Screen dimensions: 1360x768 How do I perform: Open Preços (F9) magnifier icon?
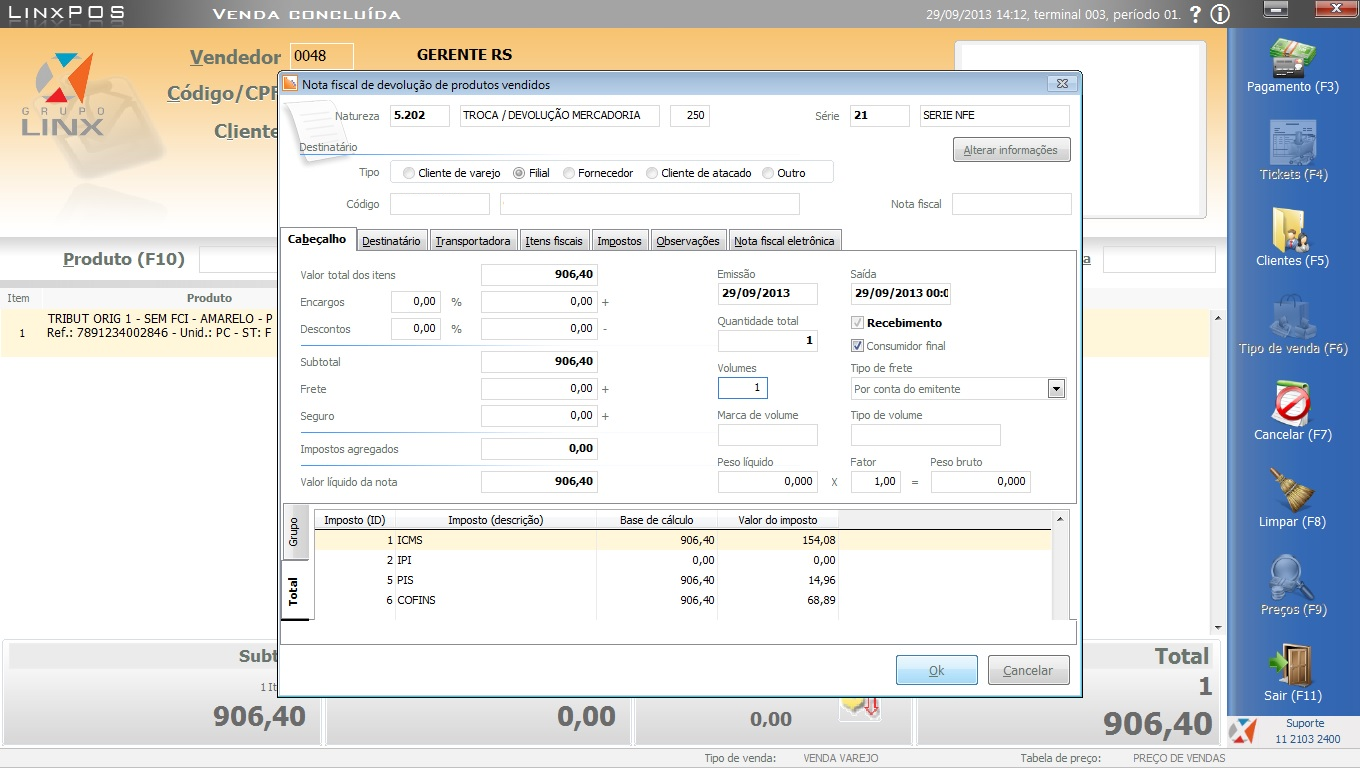pyautogui.click(x=1292, y=578)
